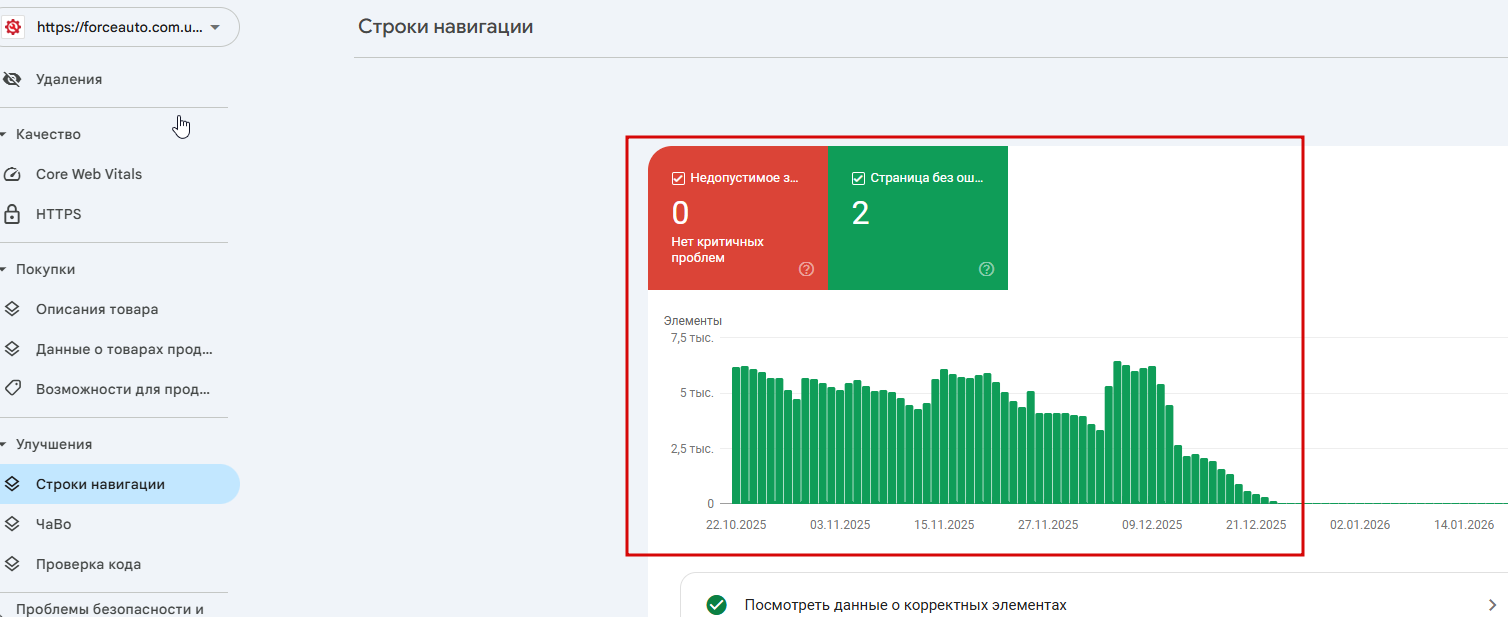Click the layers icon beside ЧаВо
The height and width of the screenshot is (617, 1508).
[x=12, y=523]
